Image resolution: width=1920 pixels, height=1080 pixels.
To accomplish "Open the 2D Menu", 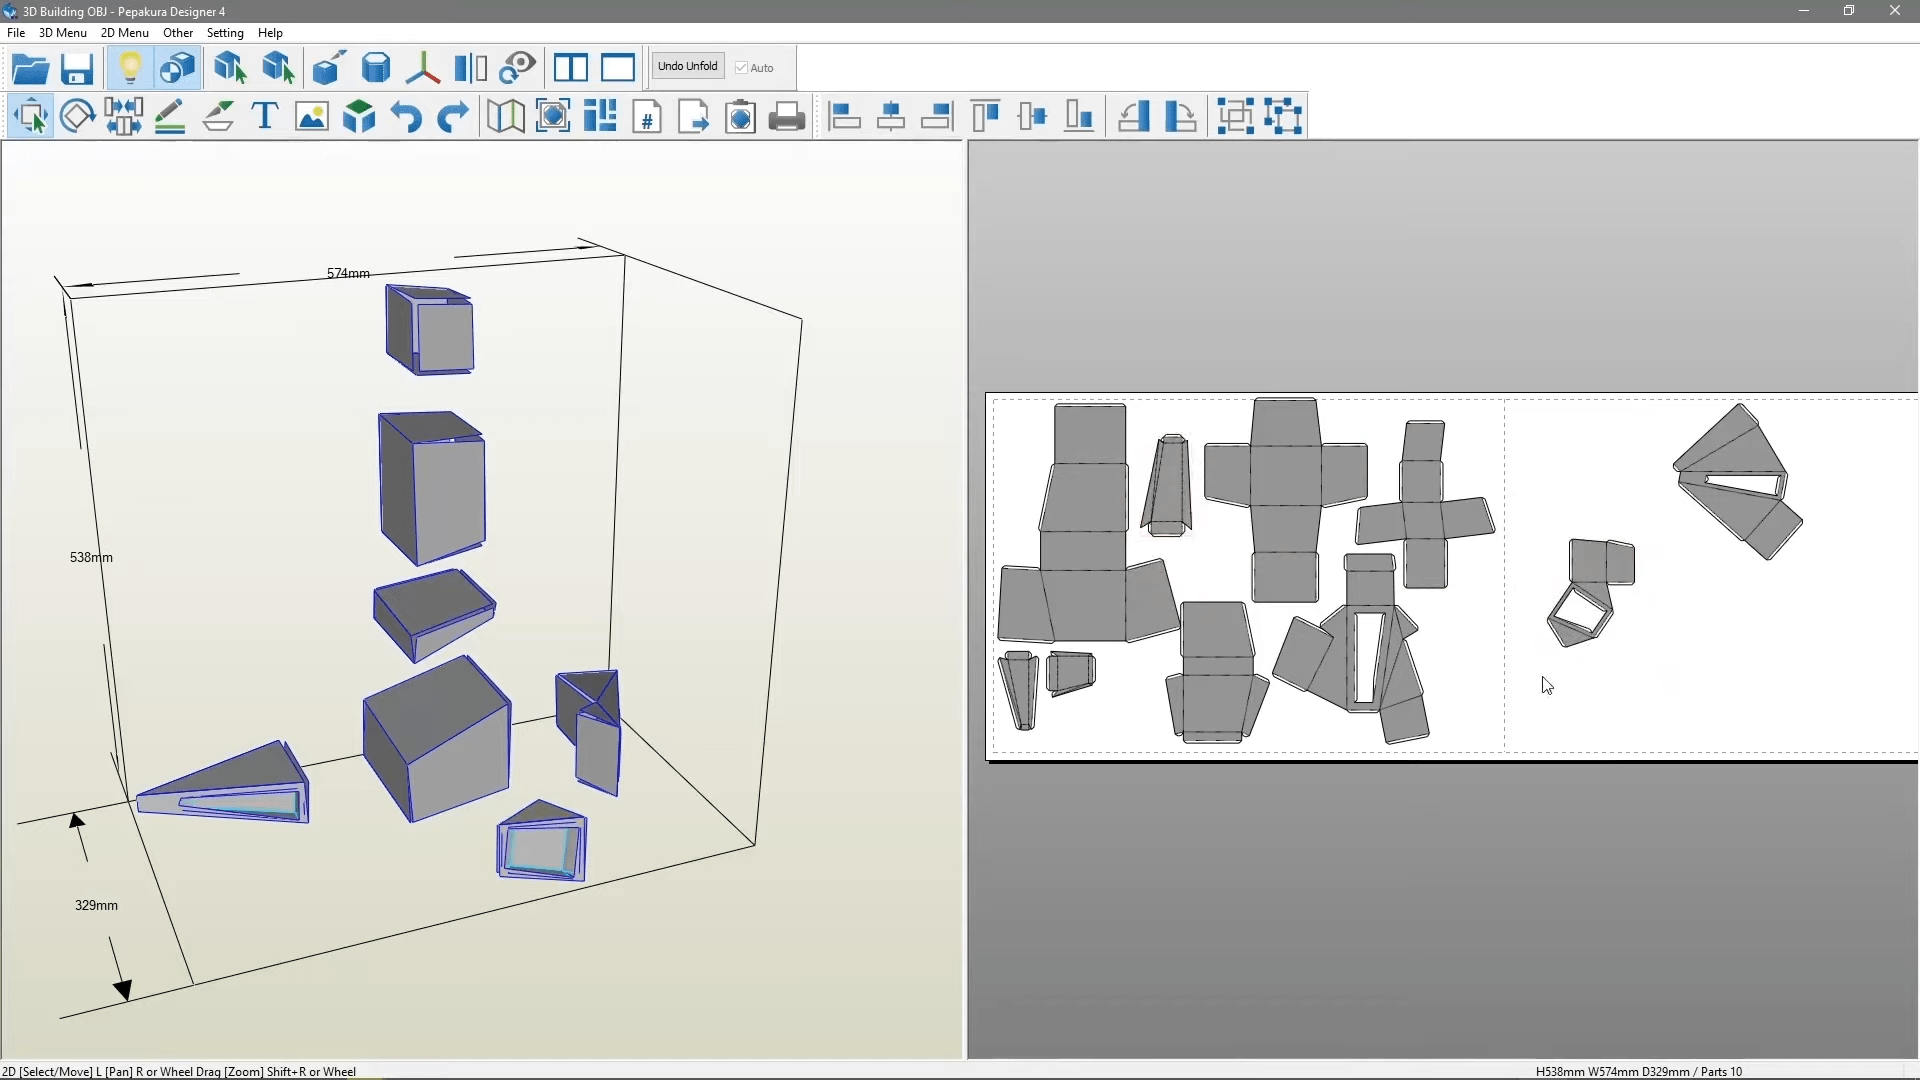I will point(125,33).
